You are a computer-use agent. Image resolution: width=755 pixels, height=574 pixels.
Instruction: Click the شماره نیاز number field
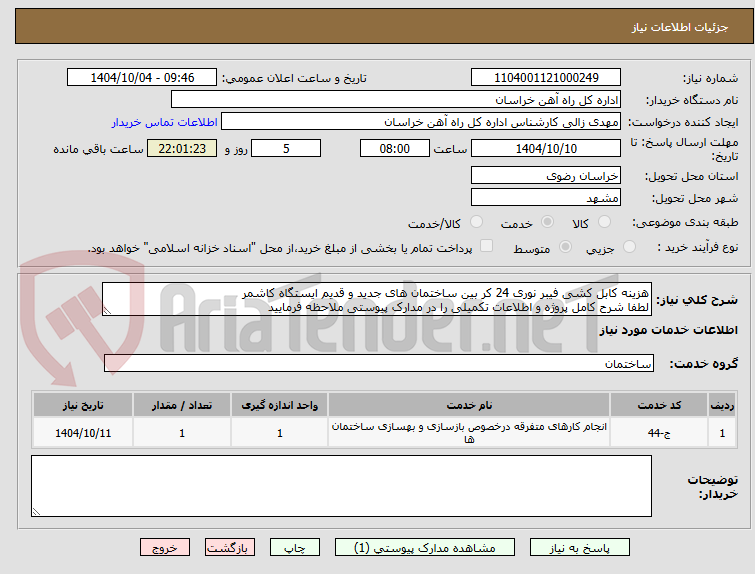click(546, 78)
